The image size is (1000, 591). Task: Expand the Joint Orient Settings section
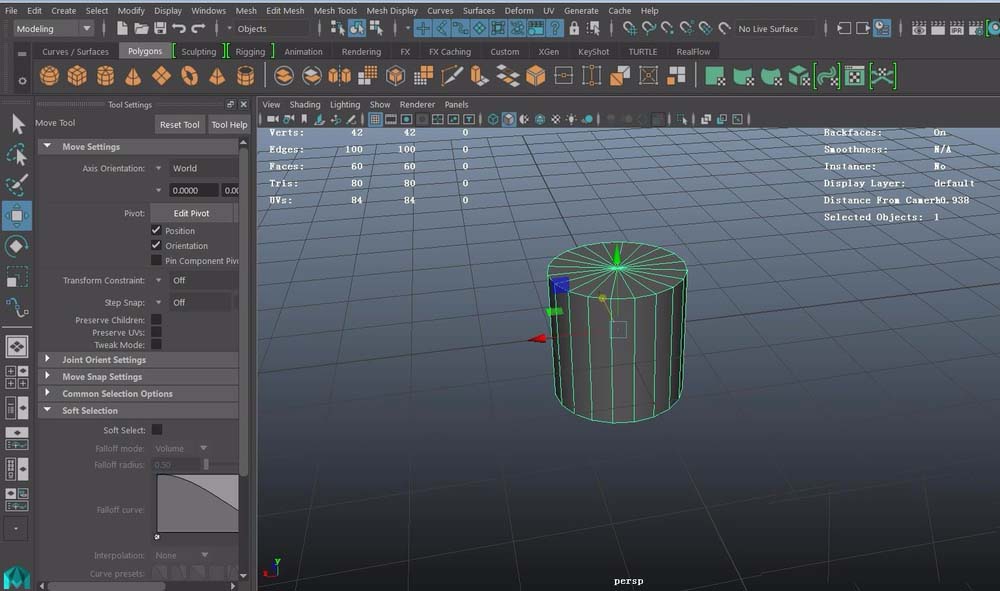[x=47, y=360]
